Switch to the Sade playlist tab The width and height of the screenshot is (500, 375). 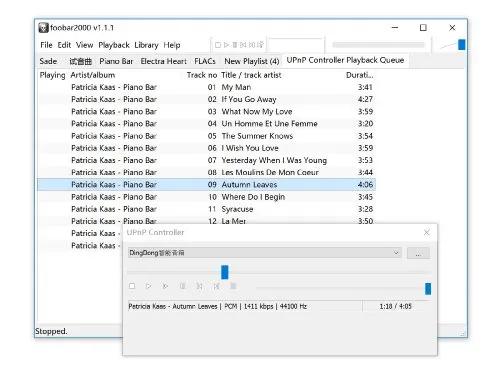[48, 61]
